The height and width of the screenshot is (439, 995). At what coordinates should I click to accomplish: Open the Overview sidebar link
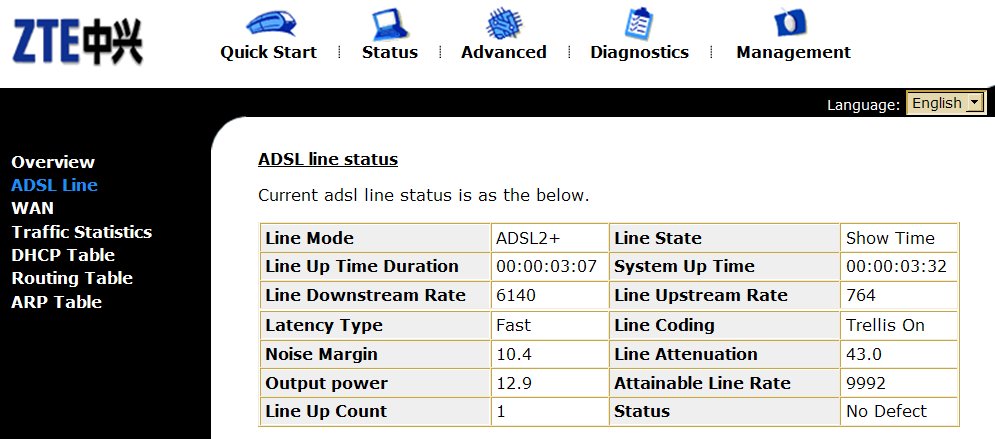point(53,162)
